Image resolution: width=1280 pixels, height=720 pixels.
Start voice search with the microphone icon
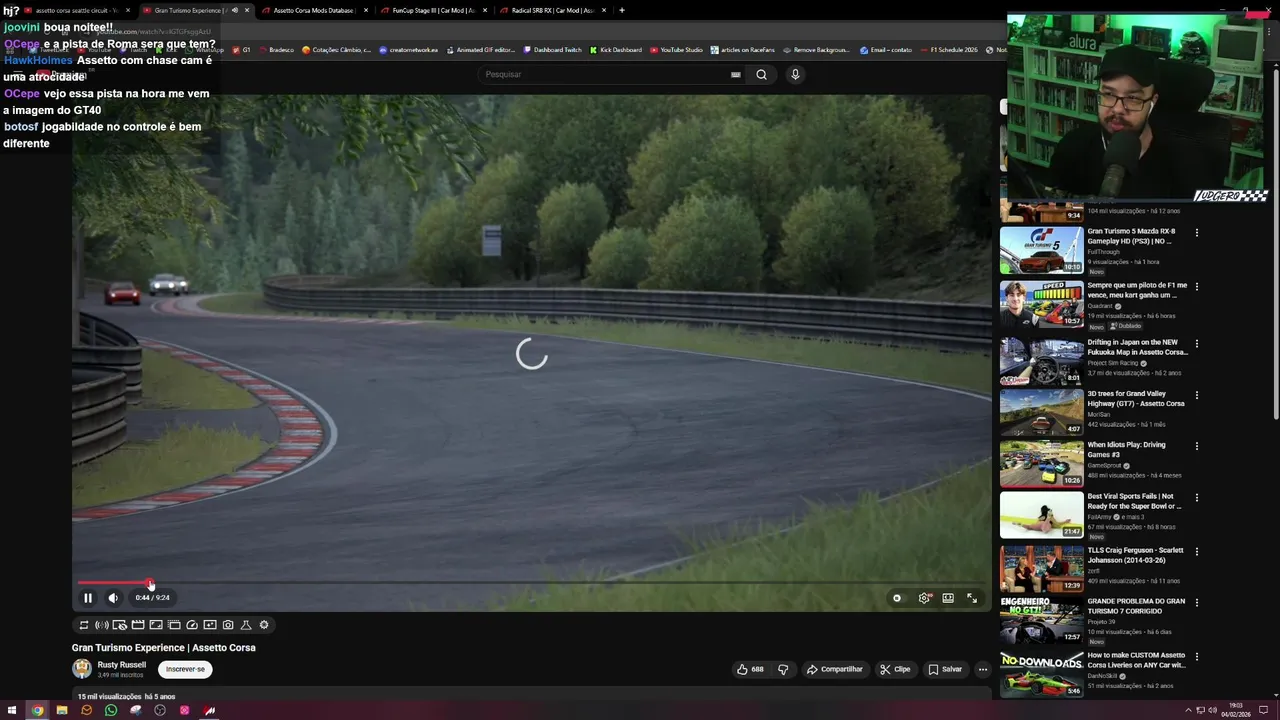coord(795,74)
